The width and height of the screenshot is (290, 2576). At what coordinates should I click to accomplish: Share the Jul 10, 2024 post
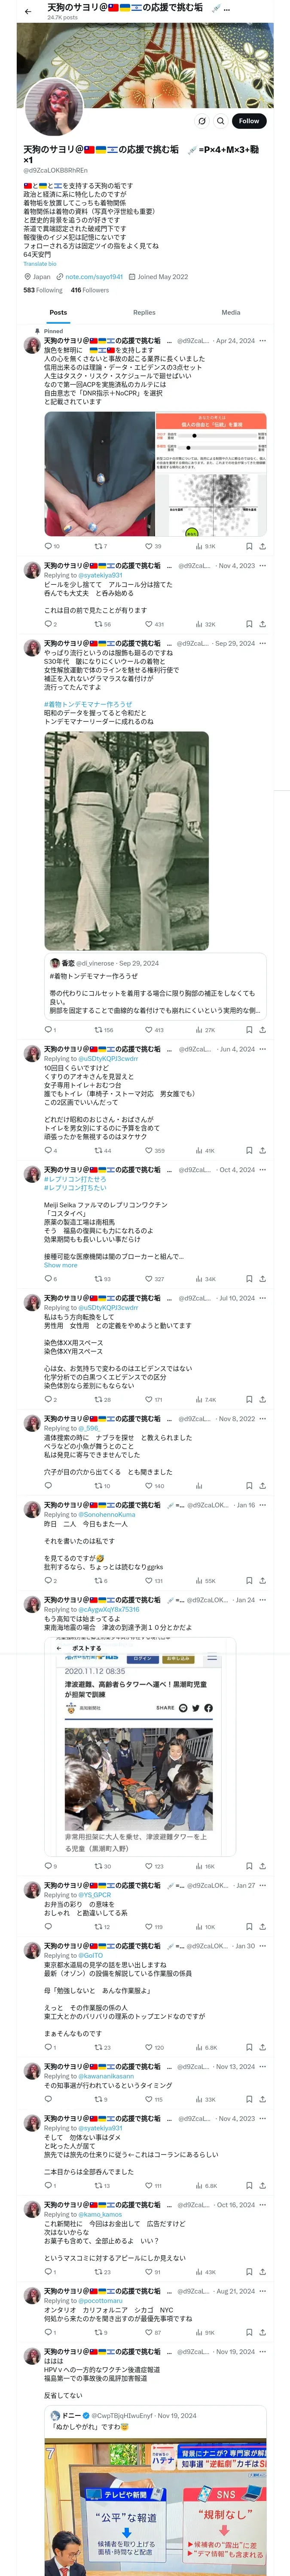pos(262,1399)
